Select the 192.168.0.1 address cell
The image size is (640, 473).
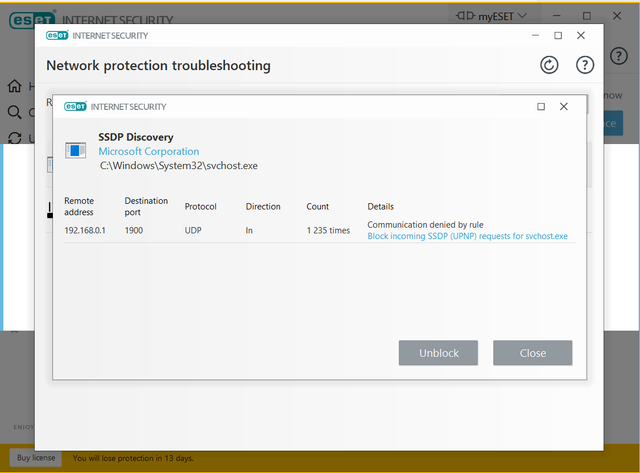(x=85, y=231)
